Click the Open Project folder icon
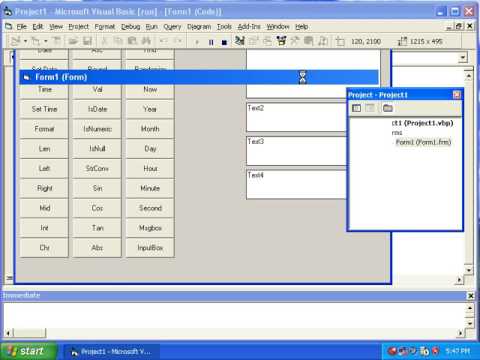This screenshot has height=360, width=480. pyautogui.click(x=73, y=41)
